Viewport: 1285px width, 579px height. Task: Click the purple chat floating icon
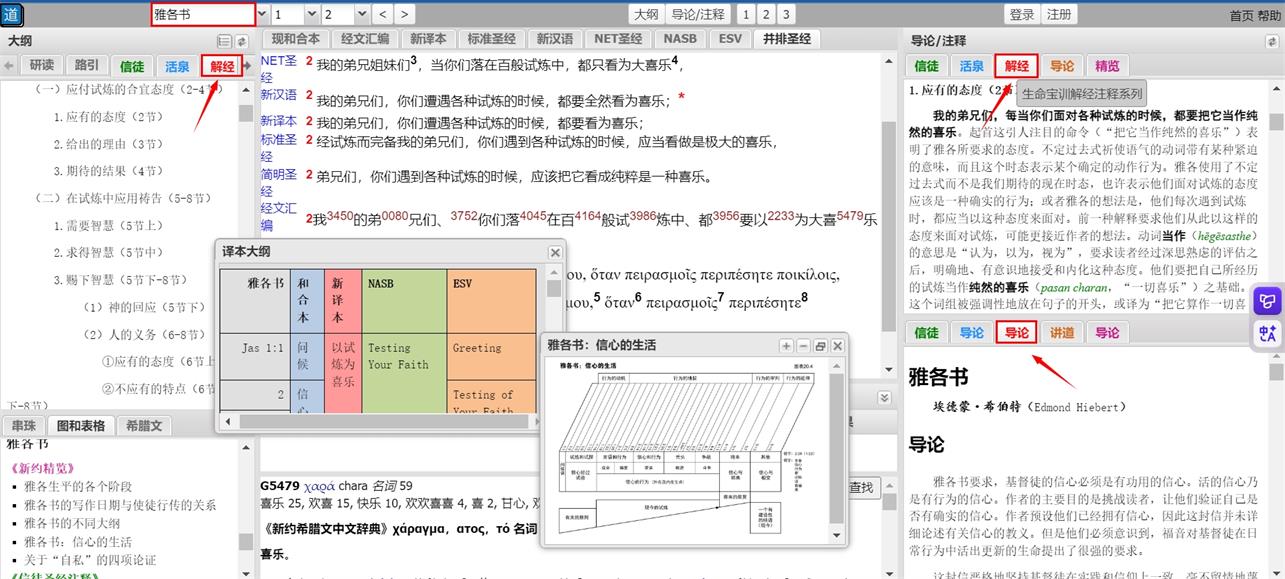pos(1268,301)
